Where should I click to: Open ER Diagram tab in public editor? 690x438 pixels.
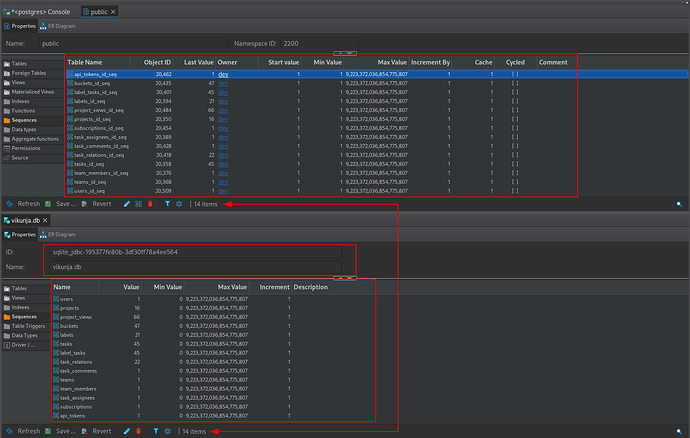58,26
